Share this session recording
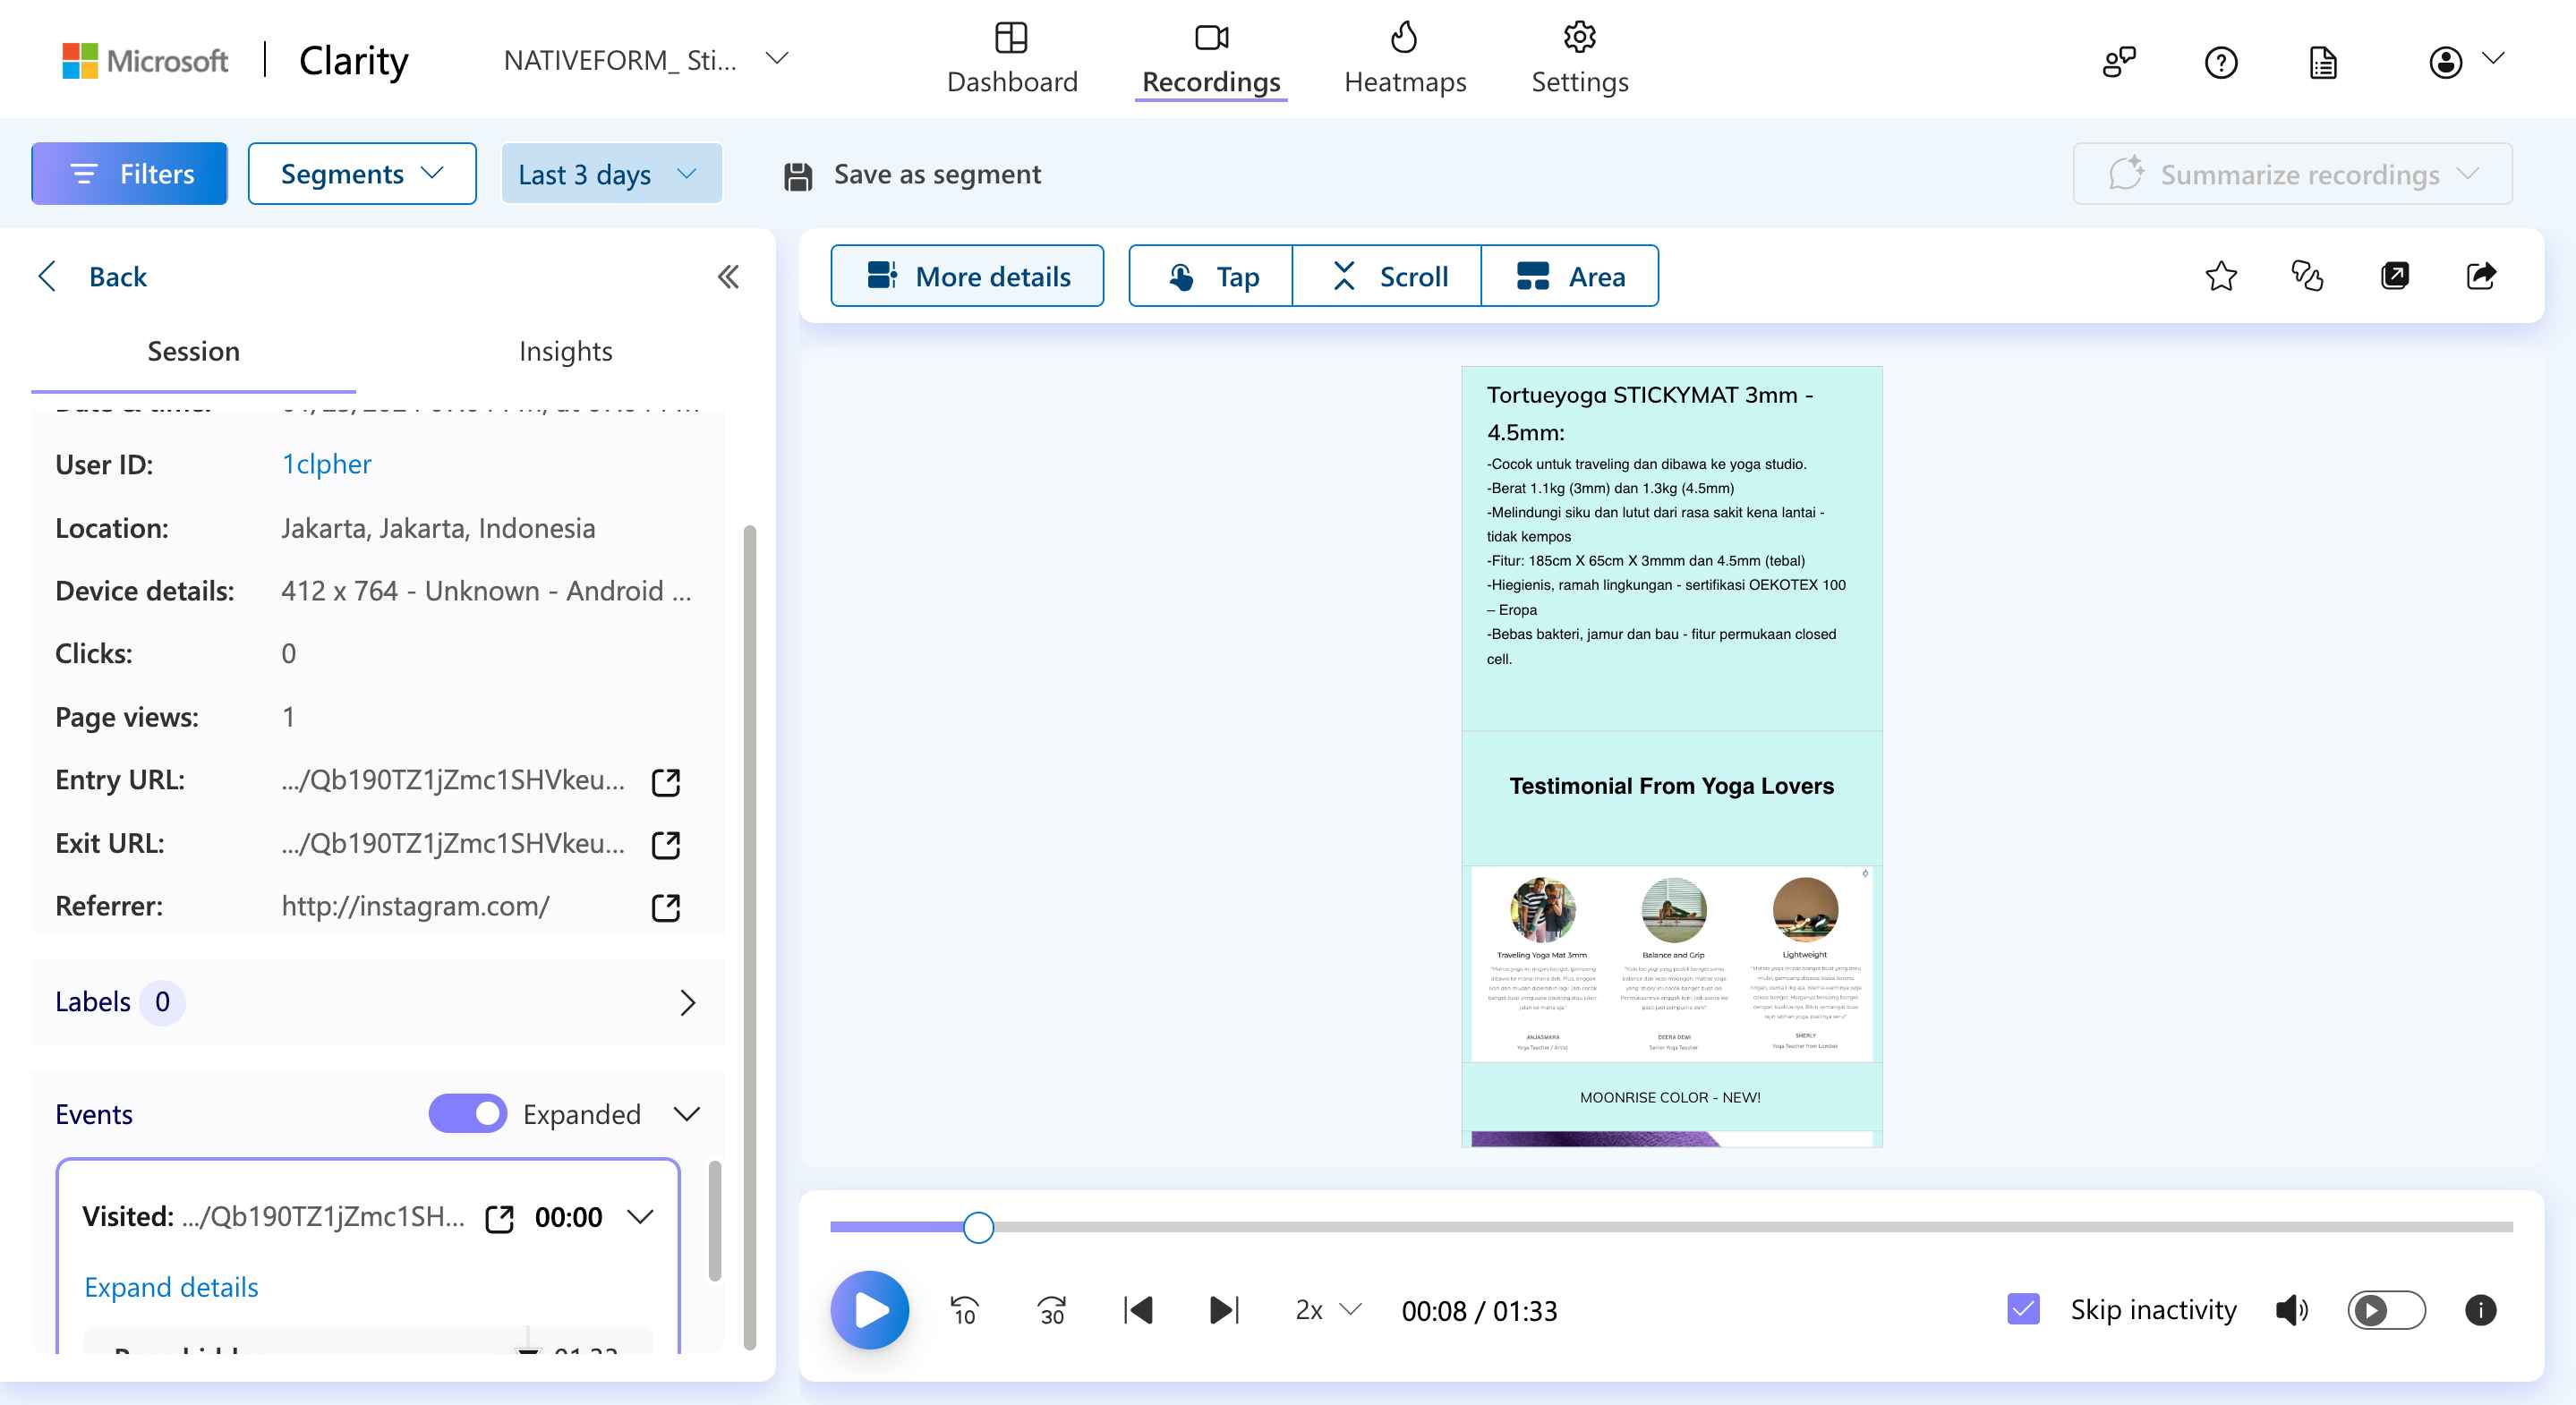 [x=2483, y=276]
